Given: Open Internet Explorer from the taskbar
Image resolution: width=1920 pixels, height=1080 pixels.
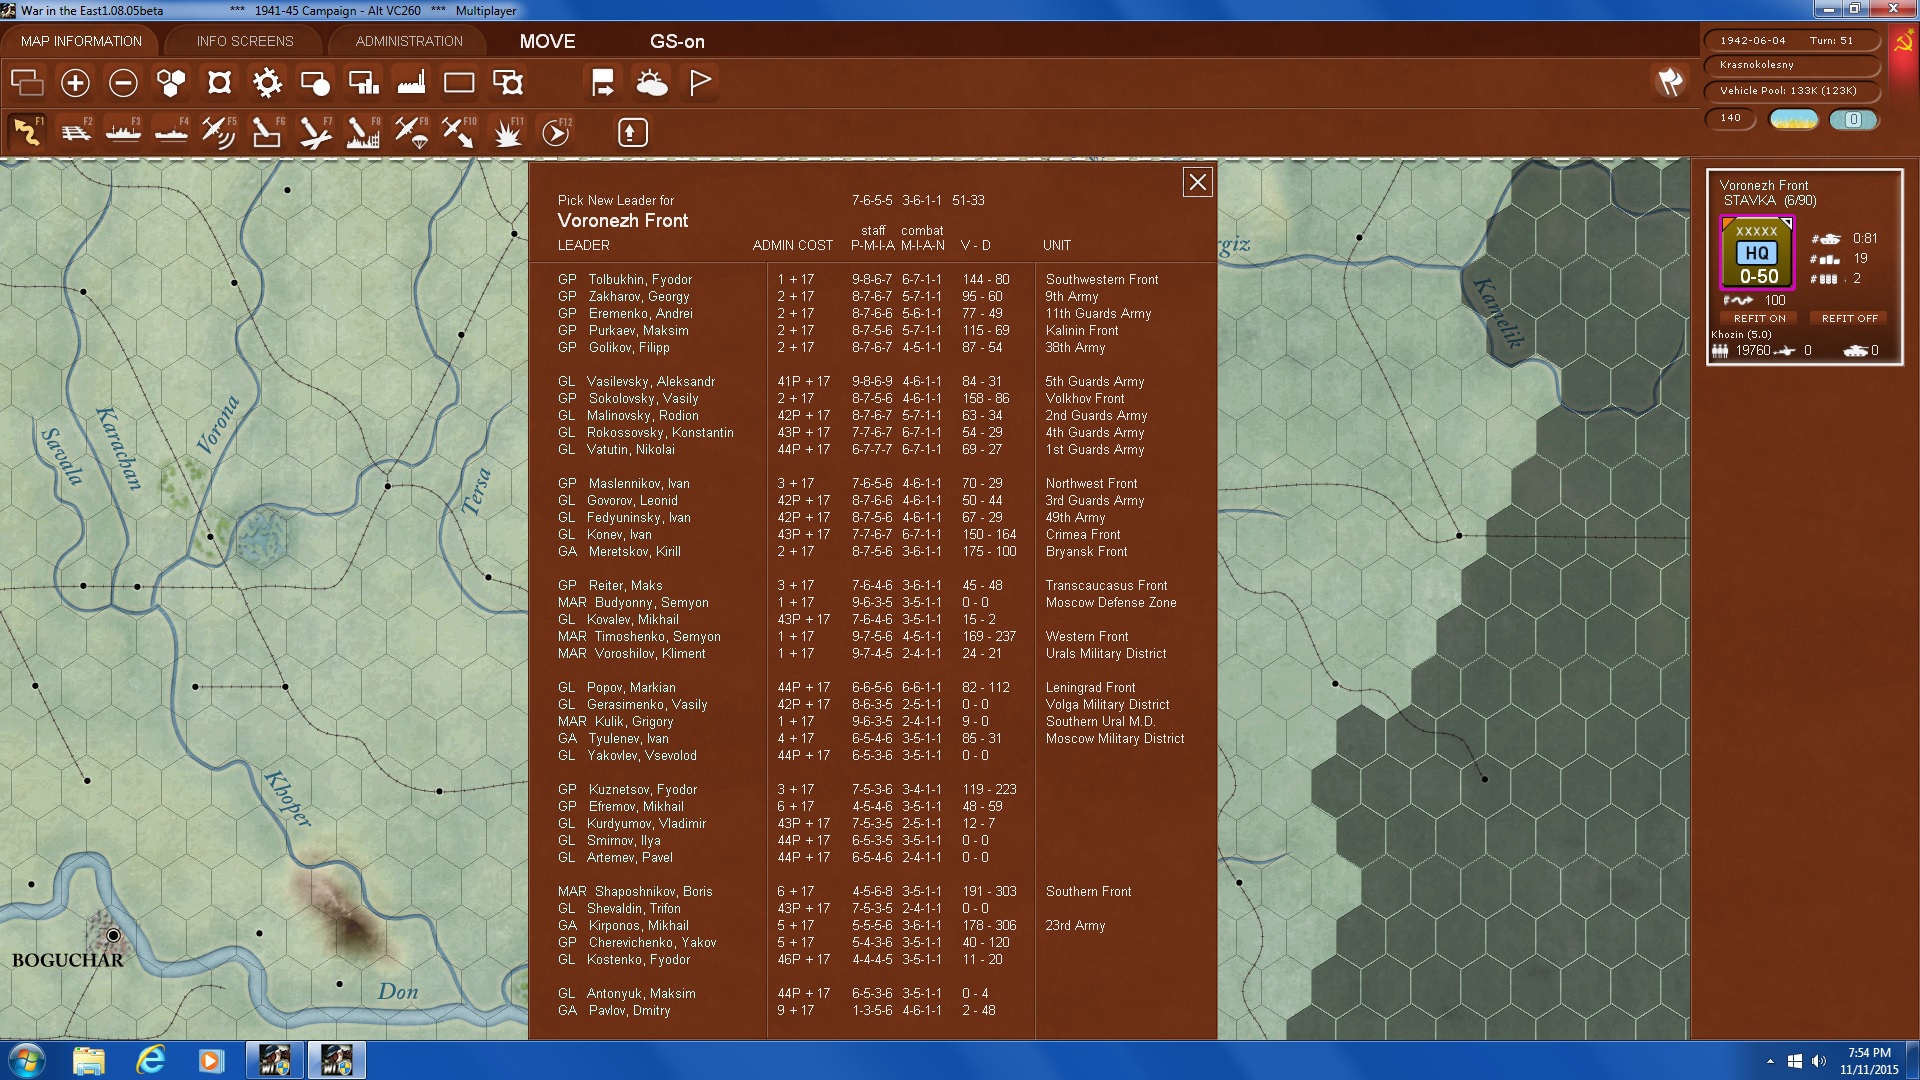Looking at the screenshot, I should pyautogui.click(x=150, y=1060).
